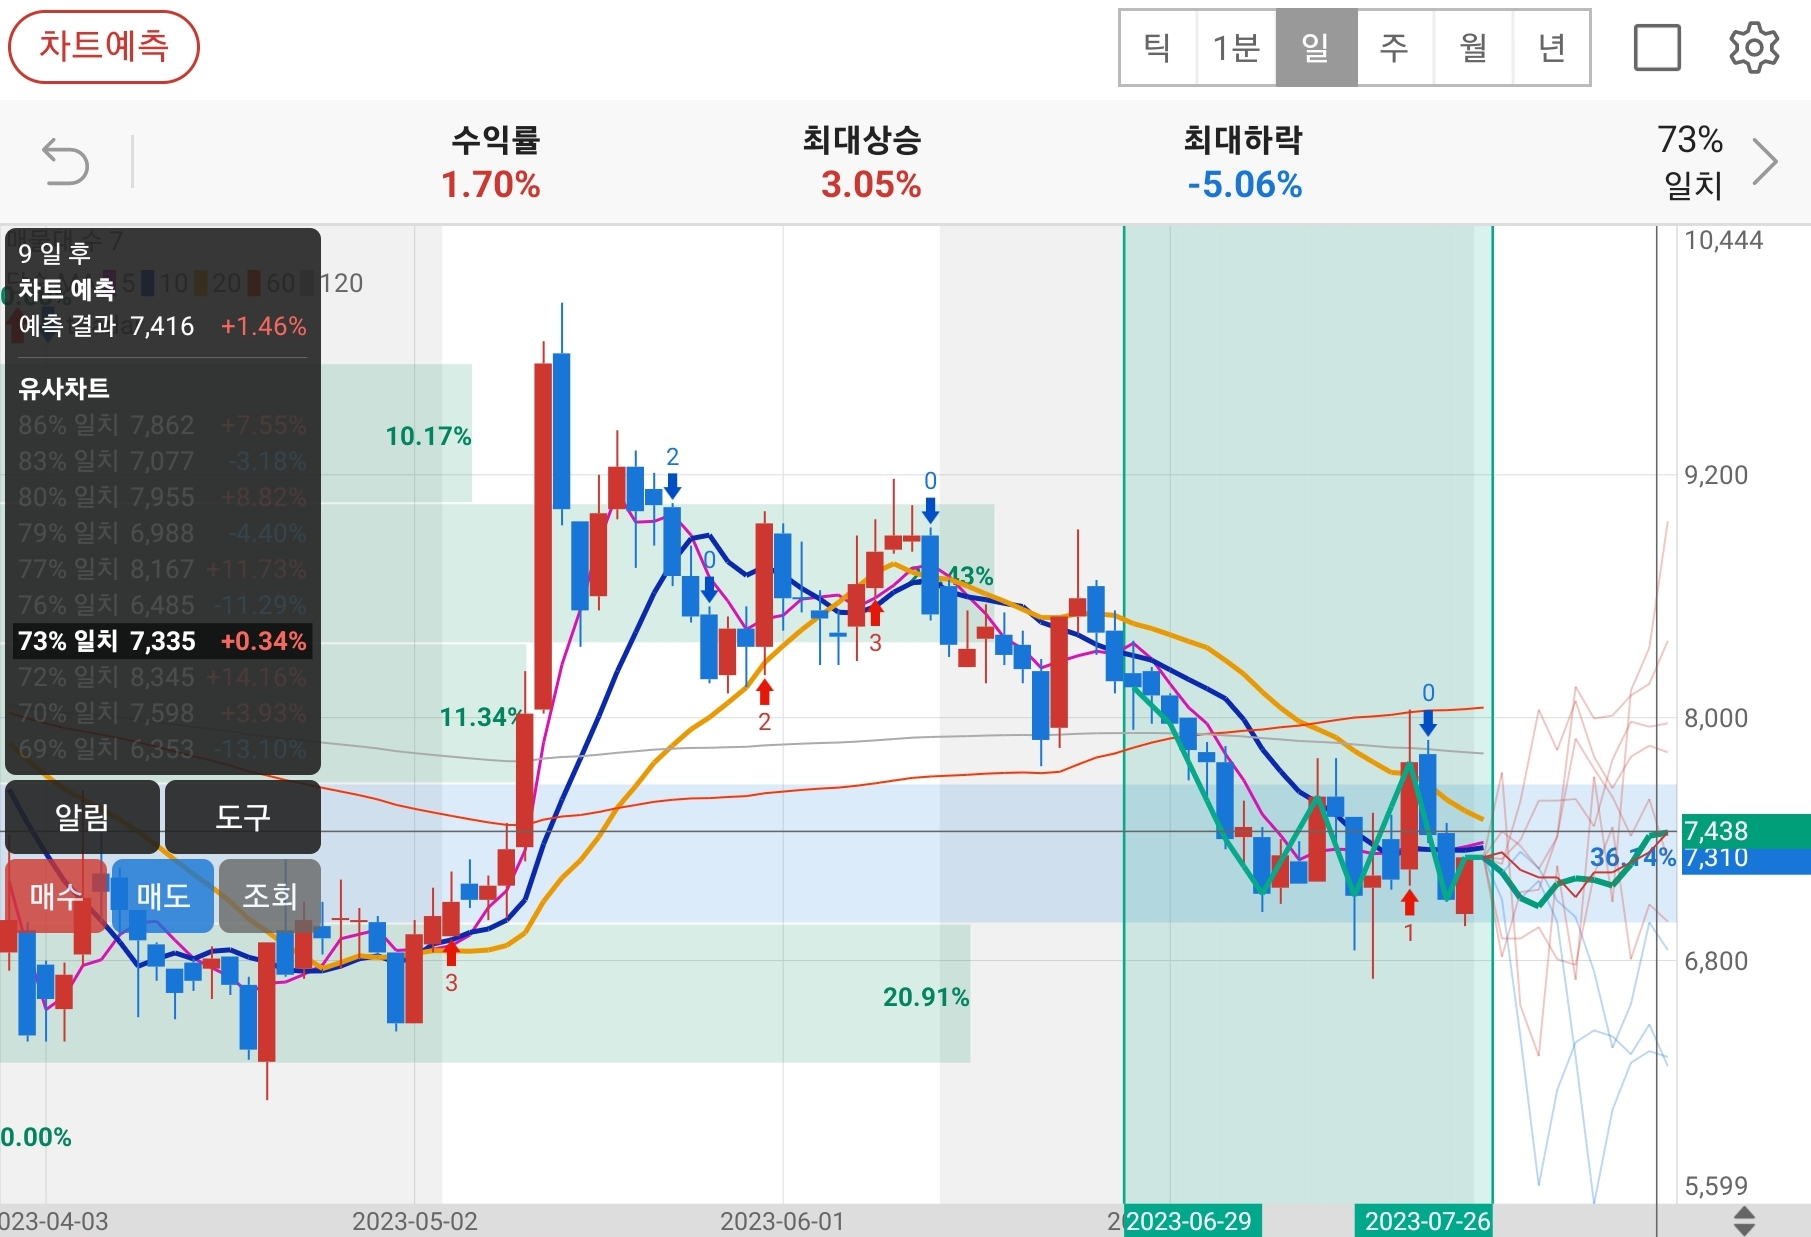Select the 년 yearly interval tab
This screenshot has width=1811, height=1237.
tap(1551, 48)
